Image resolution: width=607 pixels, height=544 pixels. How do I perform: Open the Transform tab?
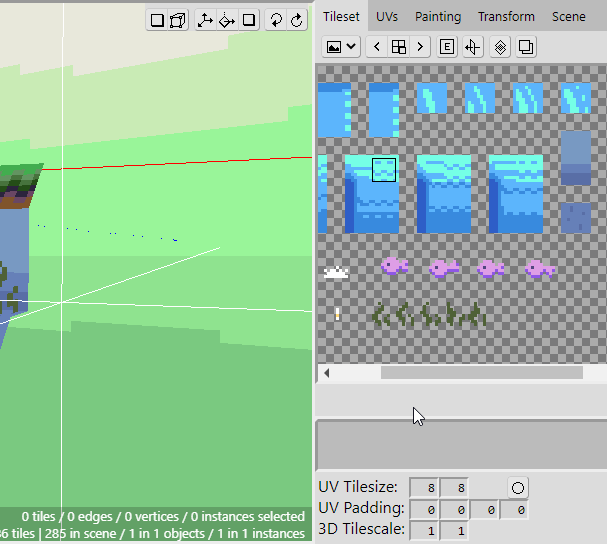[506, 17]
